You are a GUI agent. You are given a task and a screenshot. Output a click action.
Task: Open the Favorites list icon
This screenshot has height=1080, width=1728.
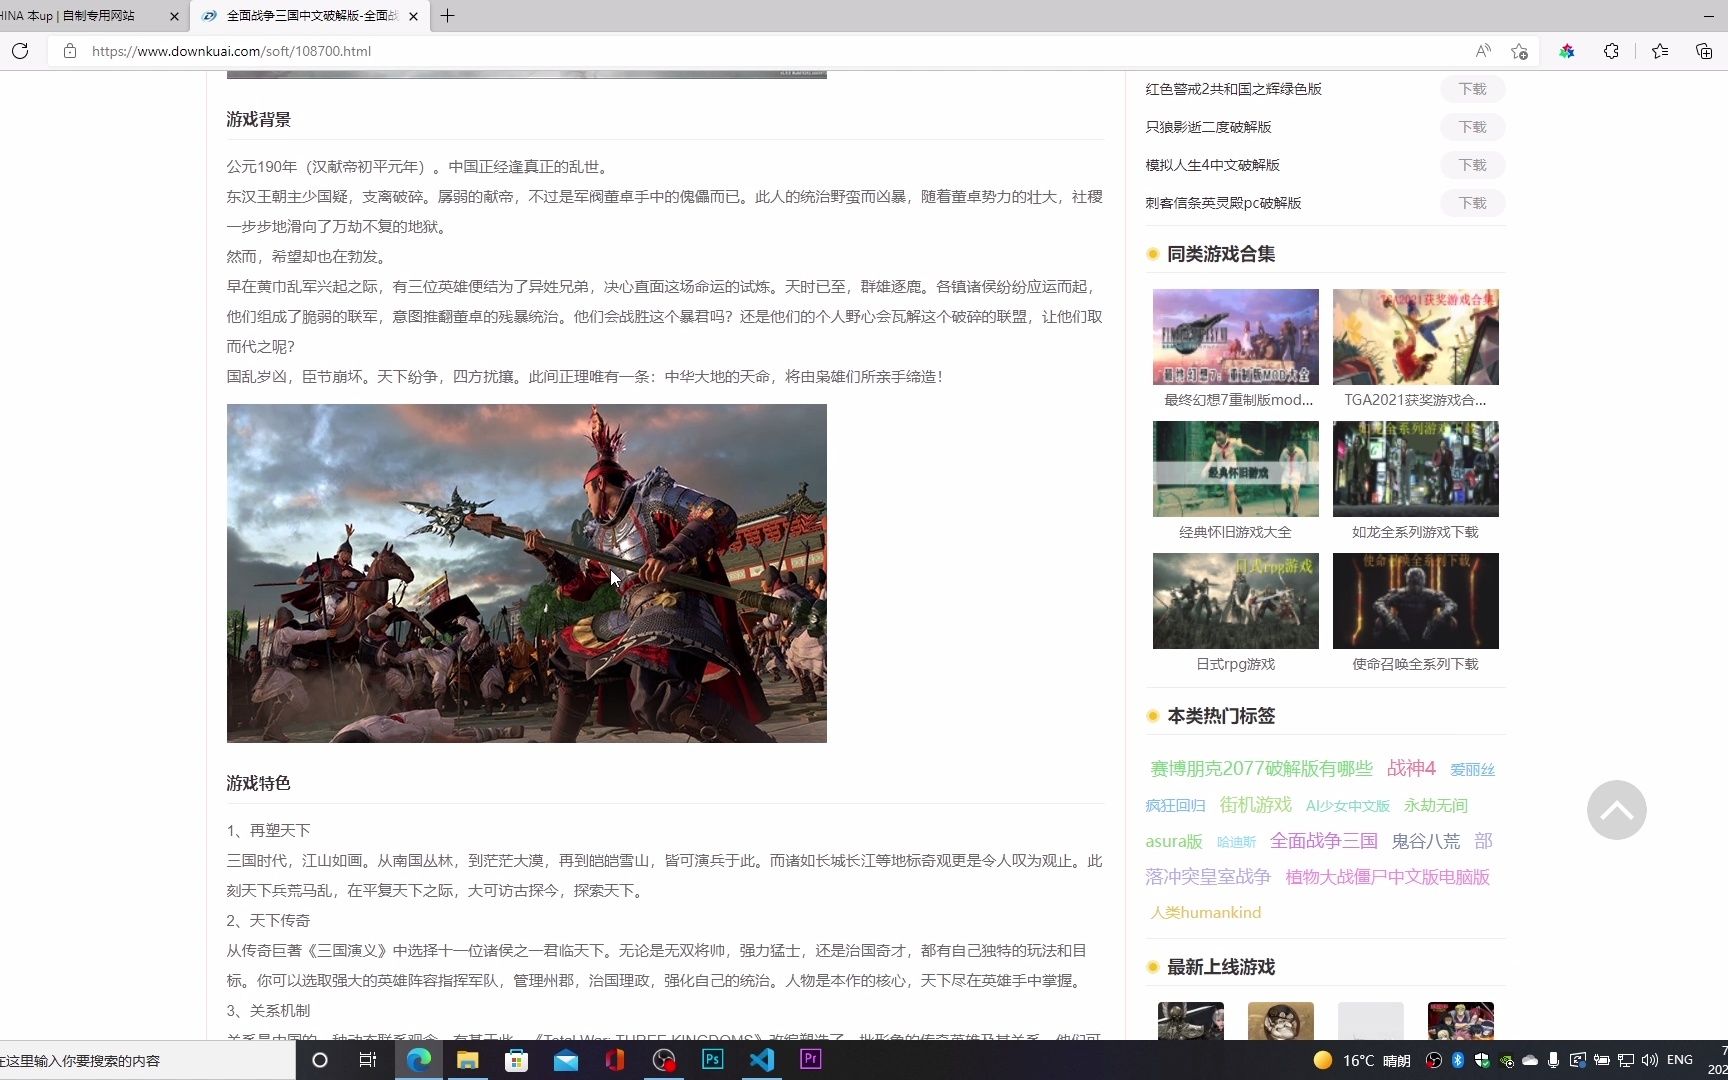pos(1660,51)
